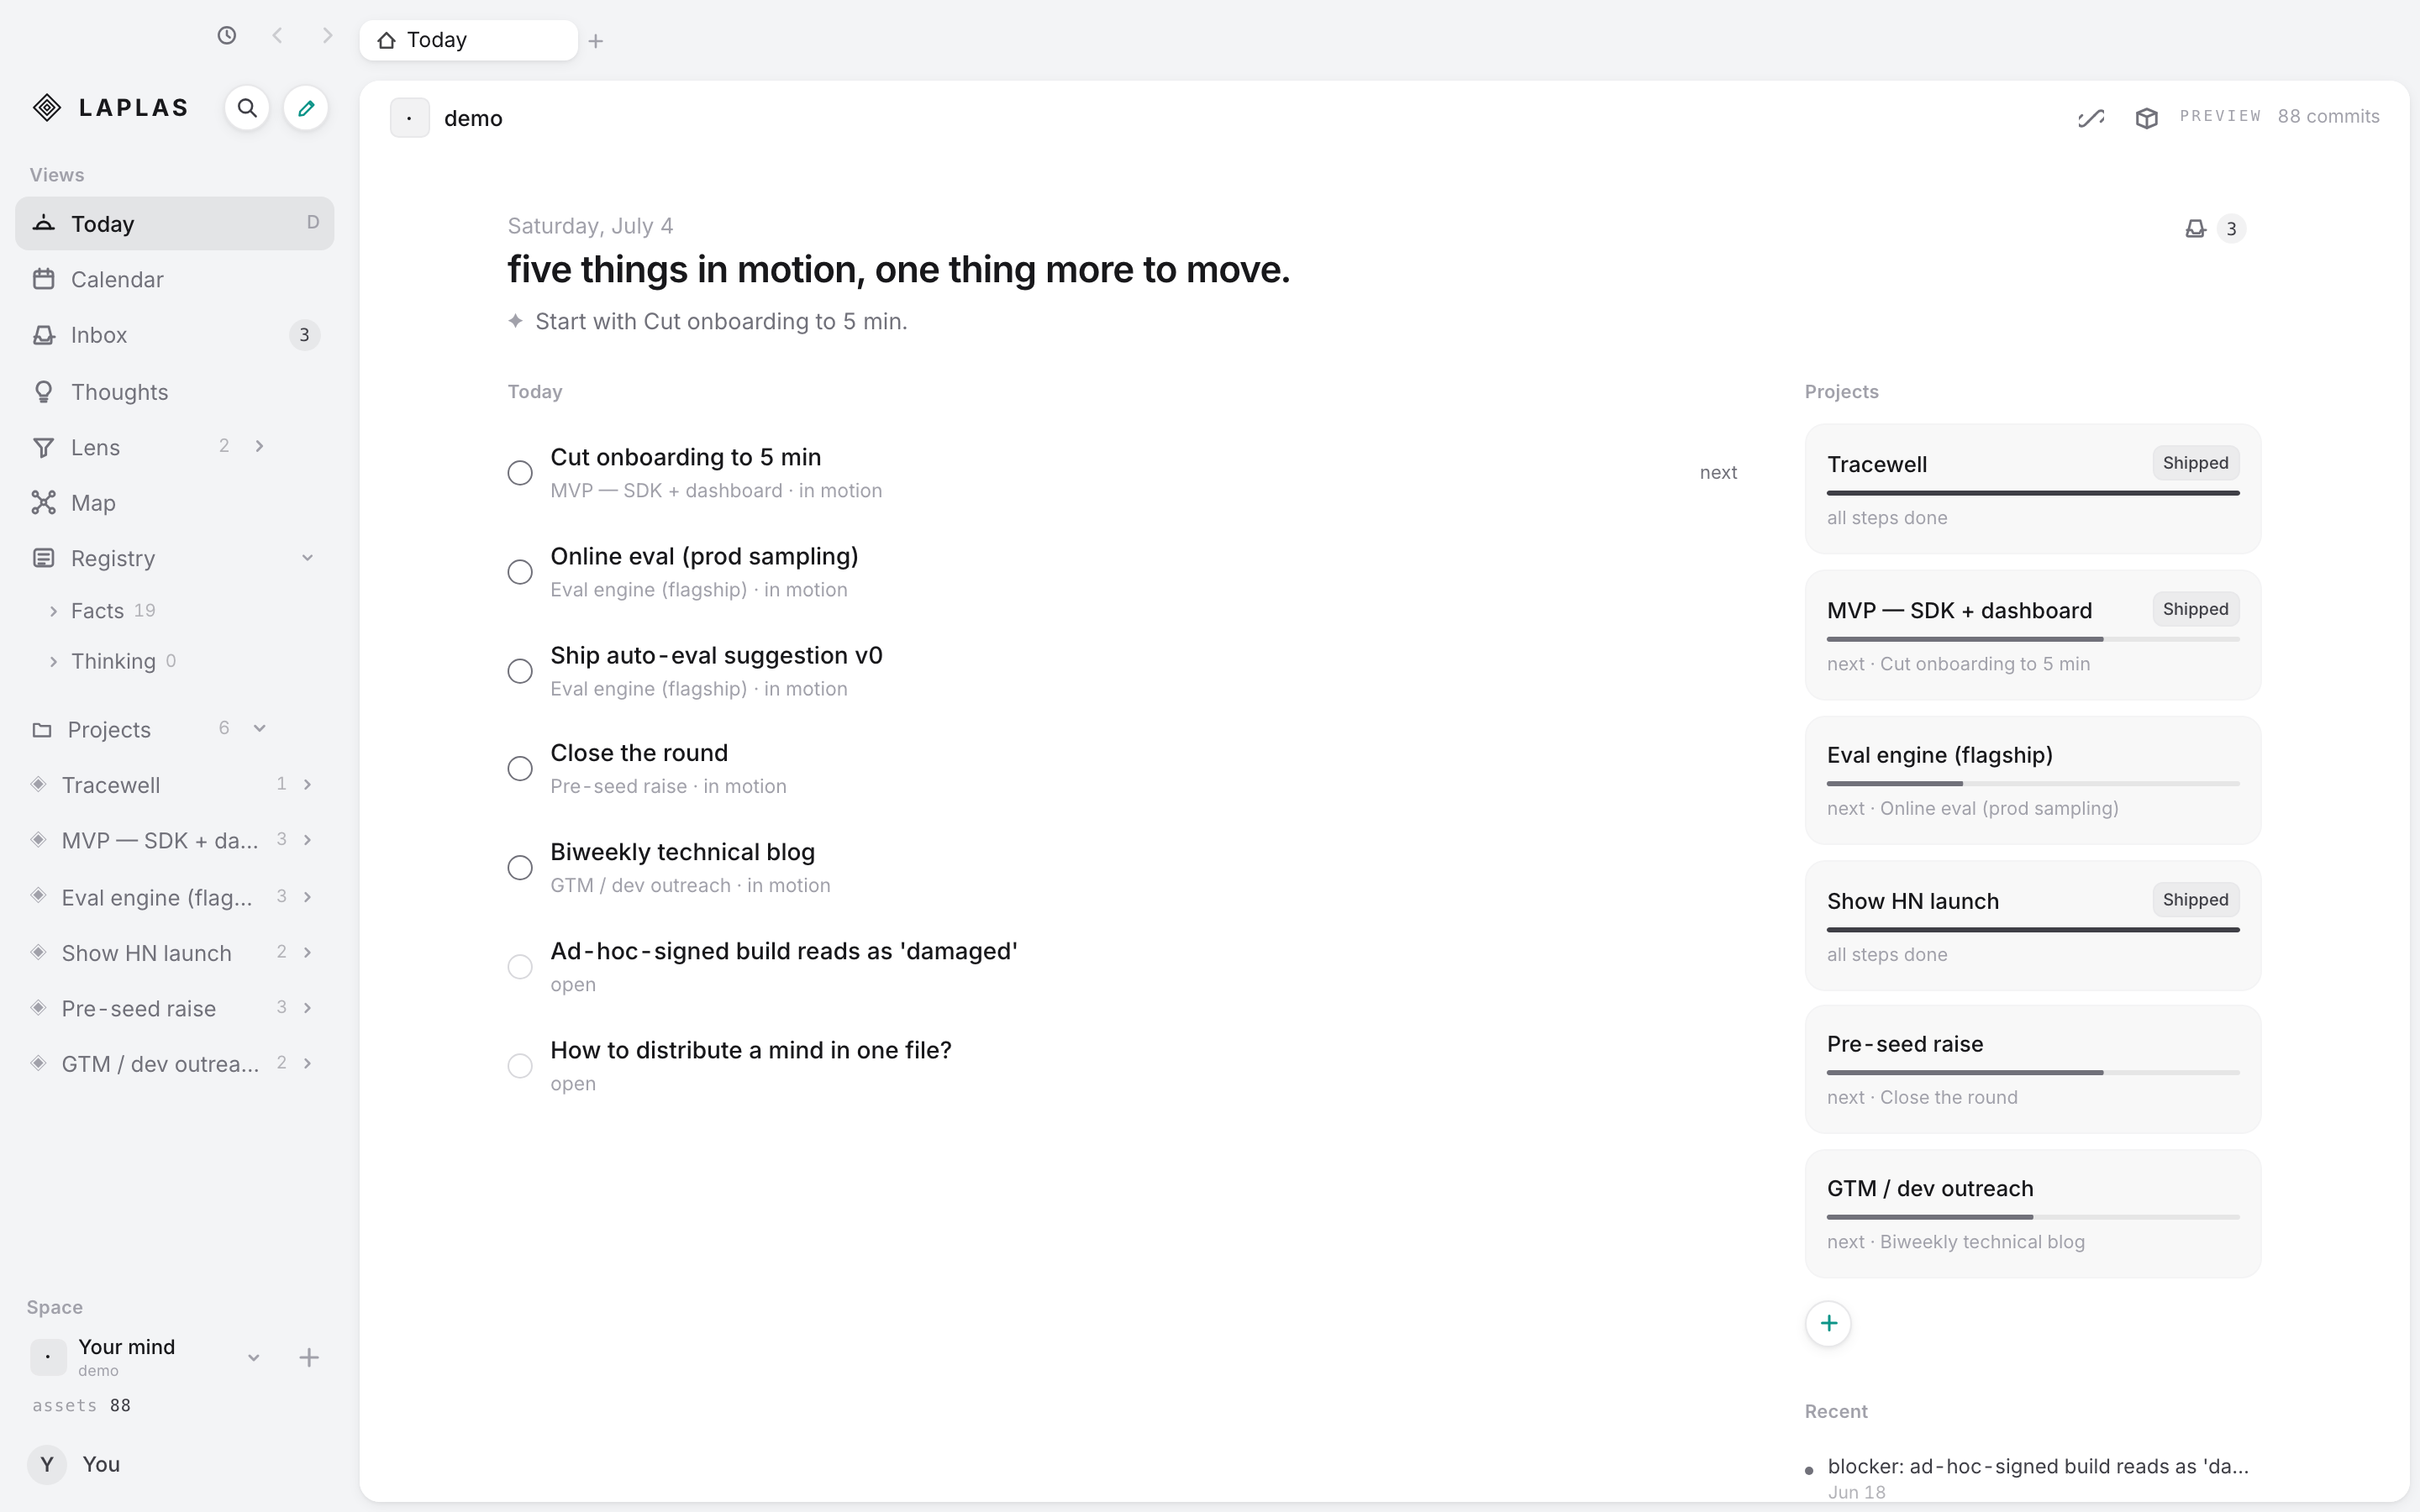The width and height of the screenshot is (2420, 1512).
Task: Click the sparkle icon beside Start with
Action: click(x=515, y=321)
